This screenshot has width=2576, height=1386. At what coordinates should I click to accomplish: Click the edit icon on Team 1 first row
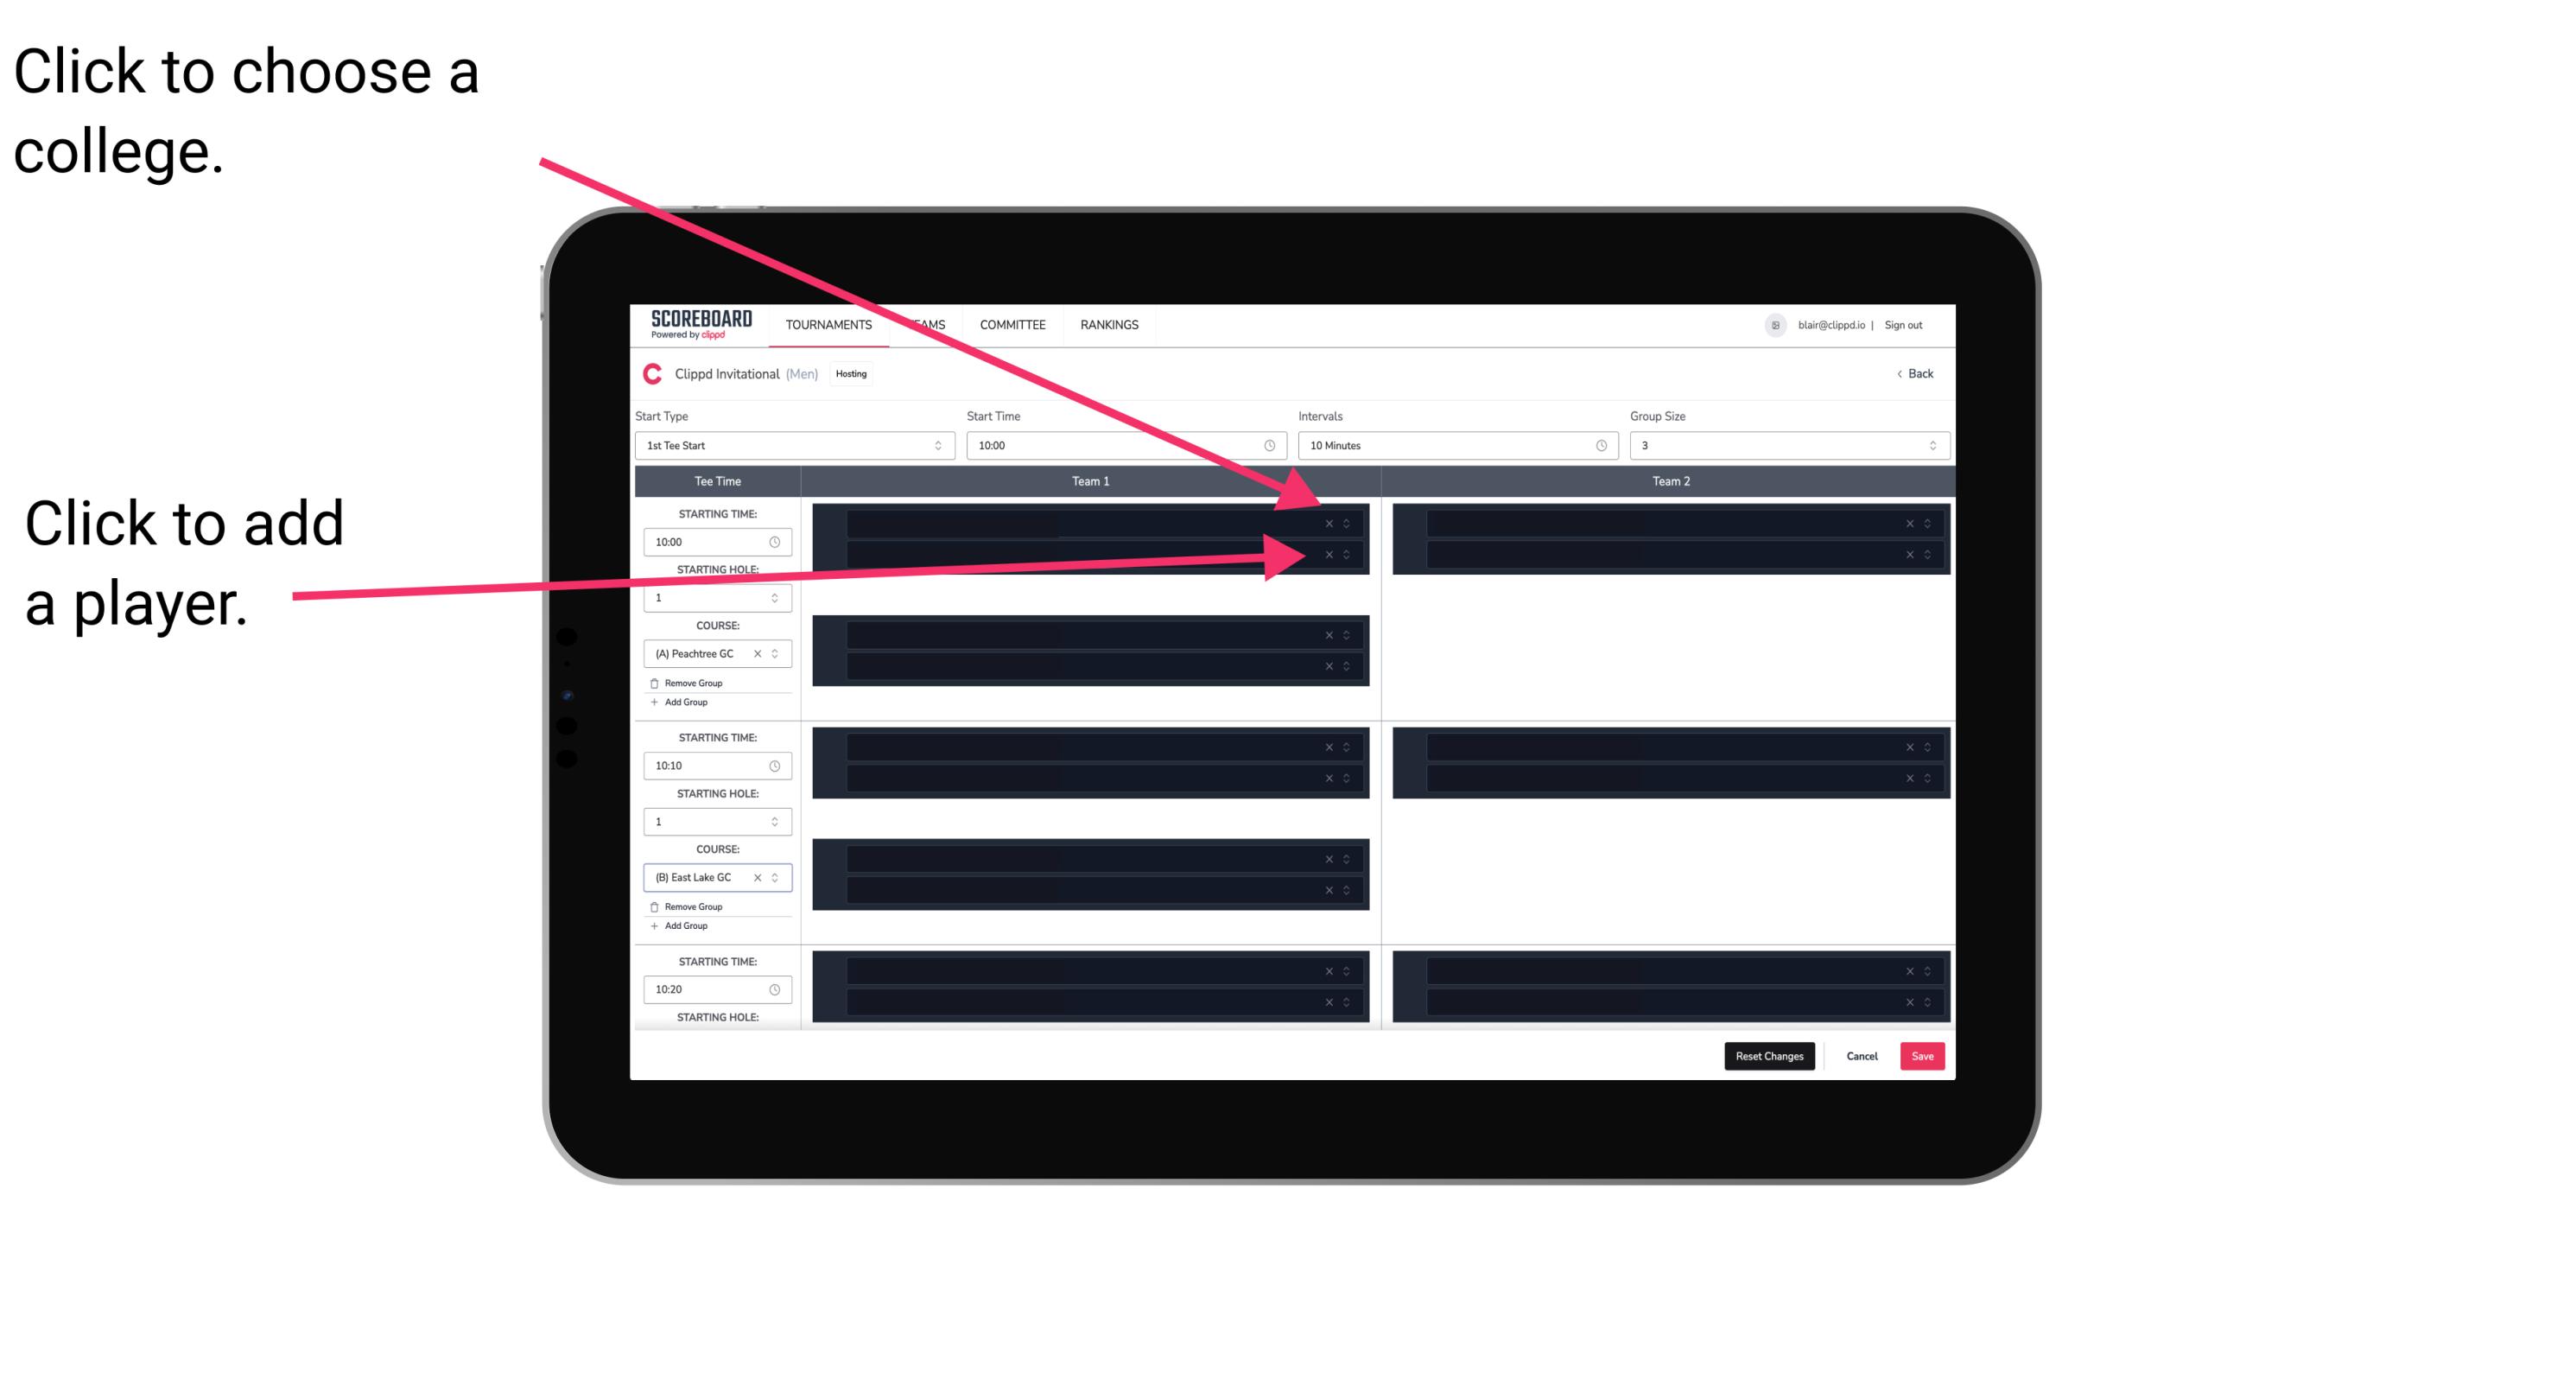click(x=1348, y=524)
